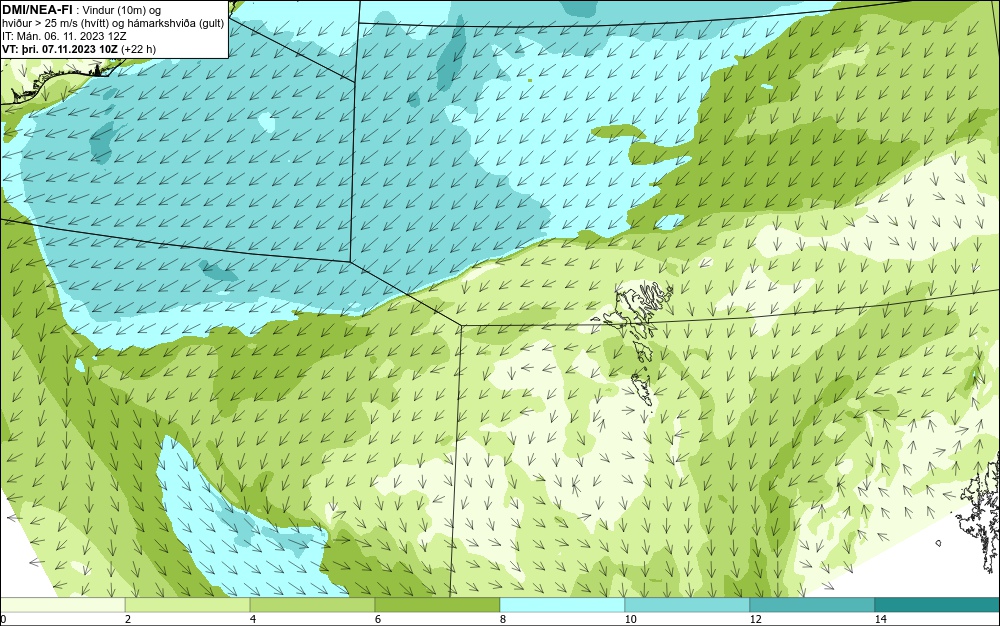Click the 12–14 m/s teal legend swatch
The image size is (1000, 626).
[812, 605]
